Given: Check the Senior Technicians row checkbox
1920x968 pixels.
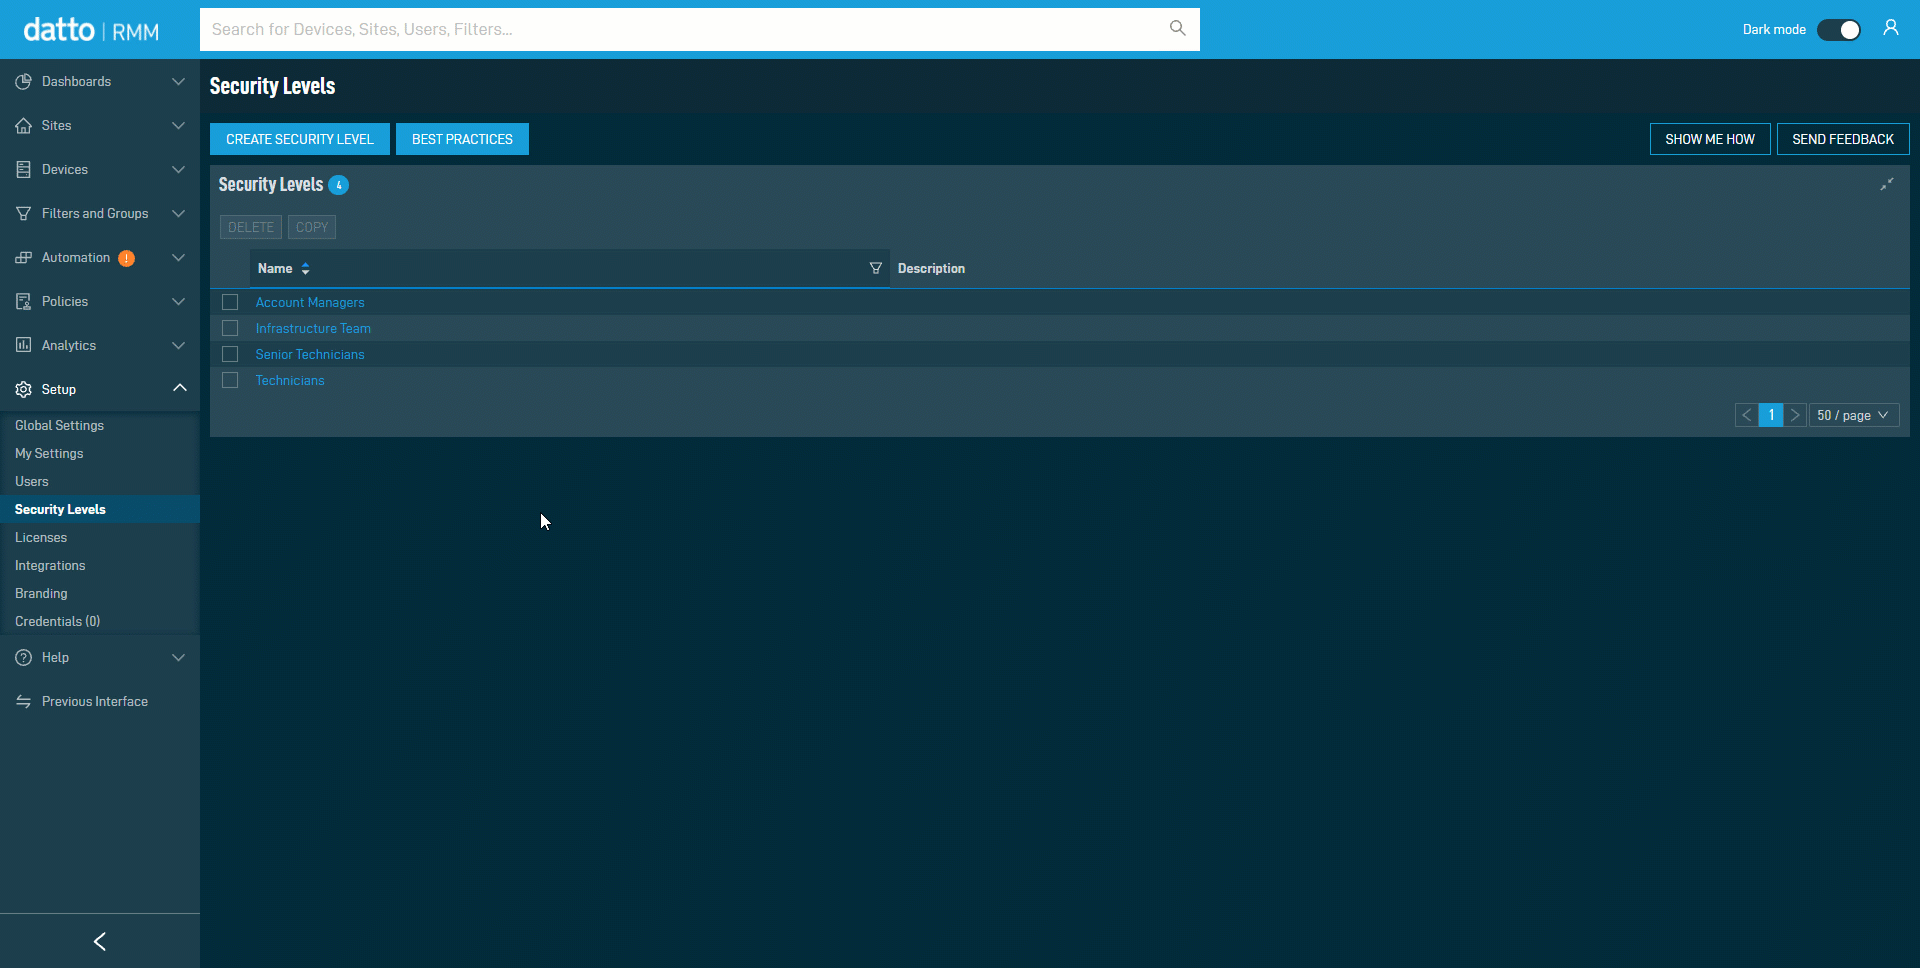Looking at the screenshot, I should [x=230, y=354].
